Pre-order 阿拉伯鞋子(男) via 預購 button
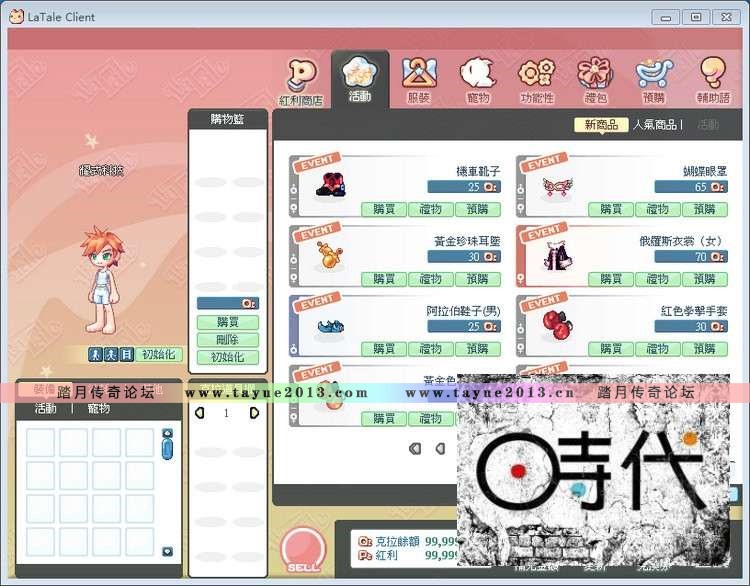This screenshot has height=586, width=750. pos(477,349)
